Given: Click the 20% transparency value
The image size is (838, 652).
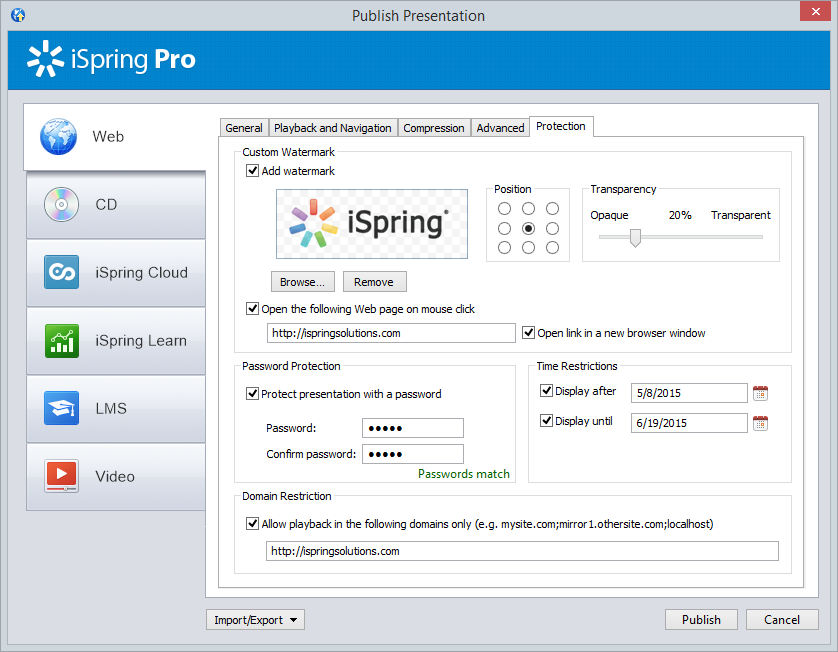Looking at the screenshot, I should tap(680, 215).
